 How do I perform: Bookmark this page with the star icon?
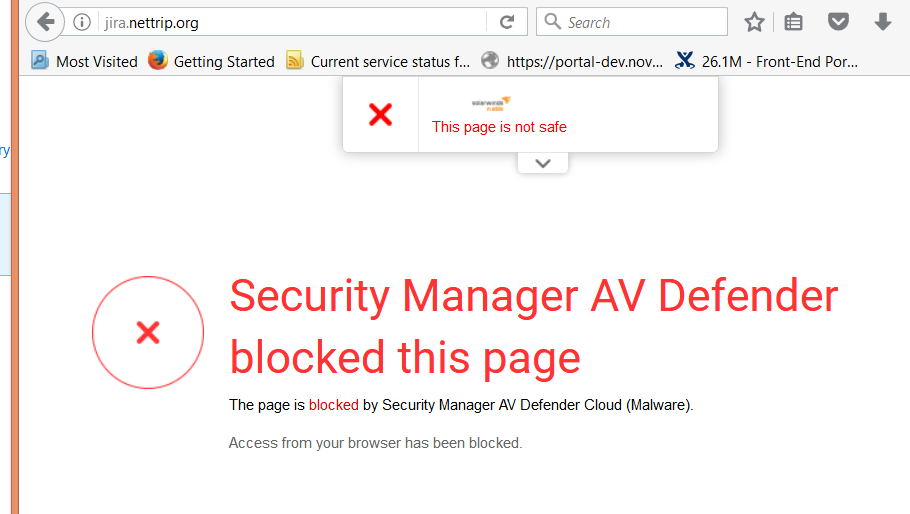(x=754, y=22)
